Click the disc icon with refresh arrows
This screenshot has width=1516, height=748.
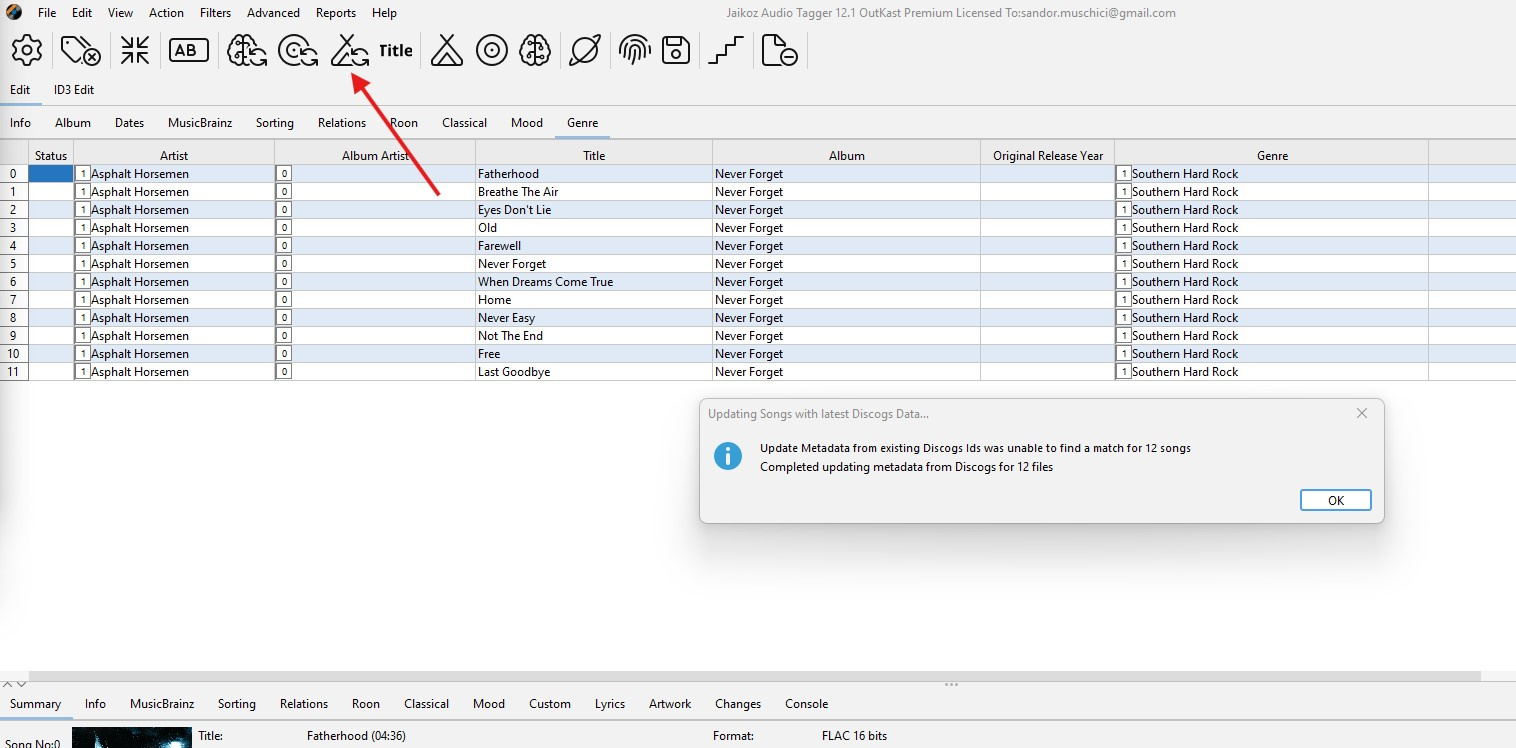coord(298,50)
